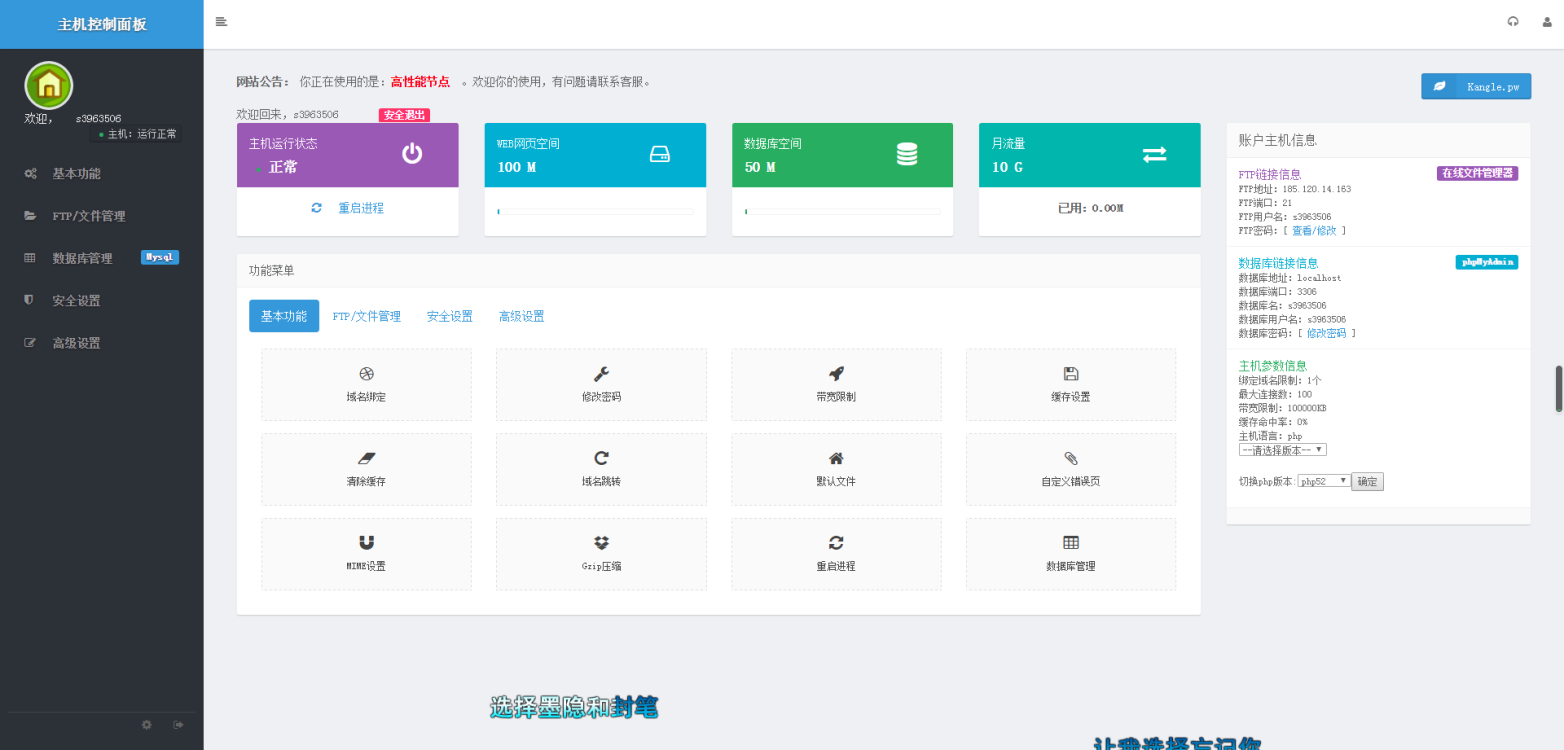Open the 域名绑定 tile
The width and height of the screenshot is (1564, 750).
click(x=366, y=385)
